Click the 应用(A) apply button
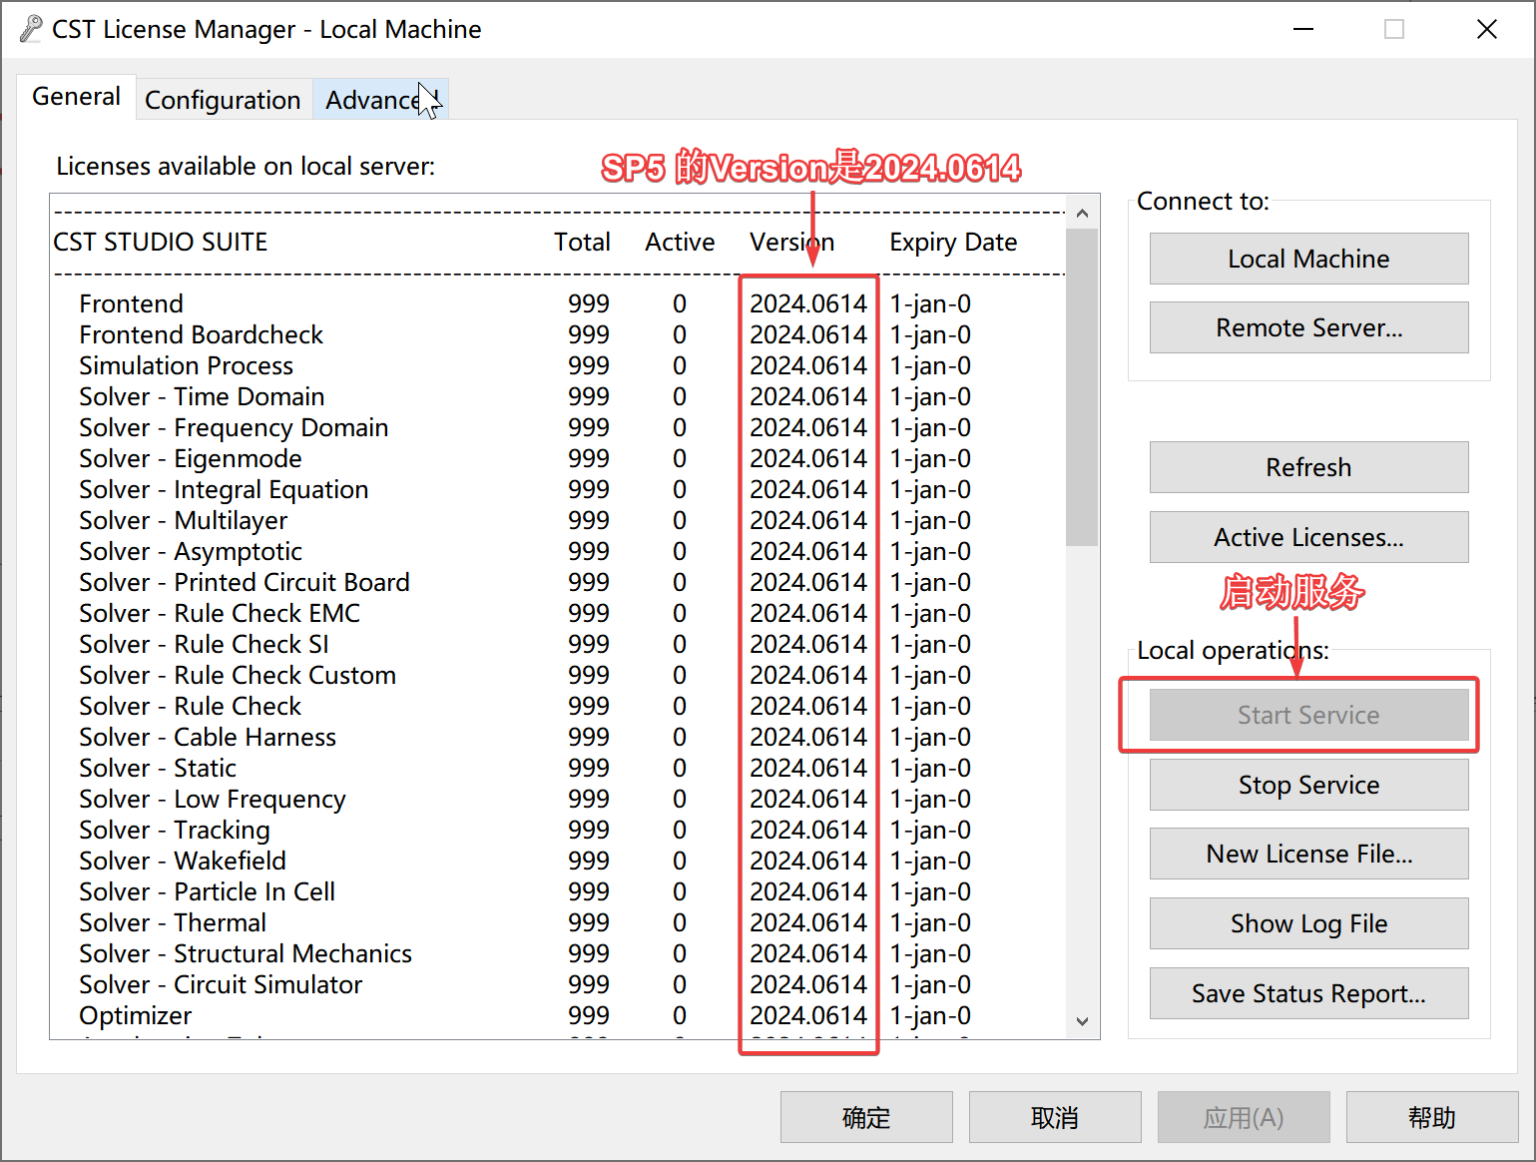Screen dimensions: 1536x1162 pos(1244,1117)
